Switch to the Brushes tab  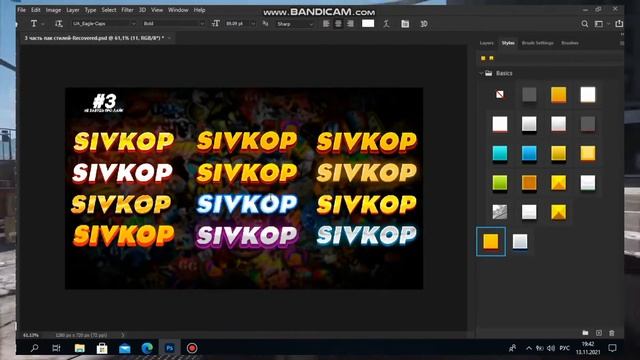coord(570,43)
